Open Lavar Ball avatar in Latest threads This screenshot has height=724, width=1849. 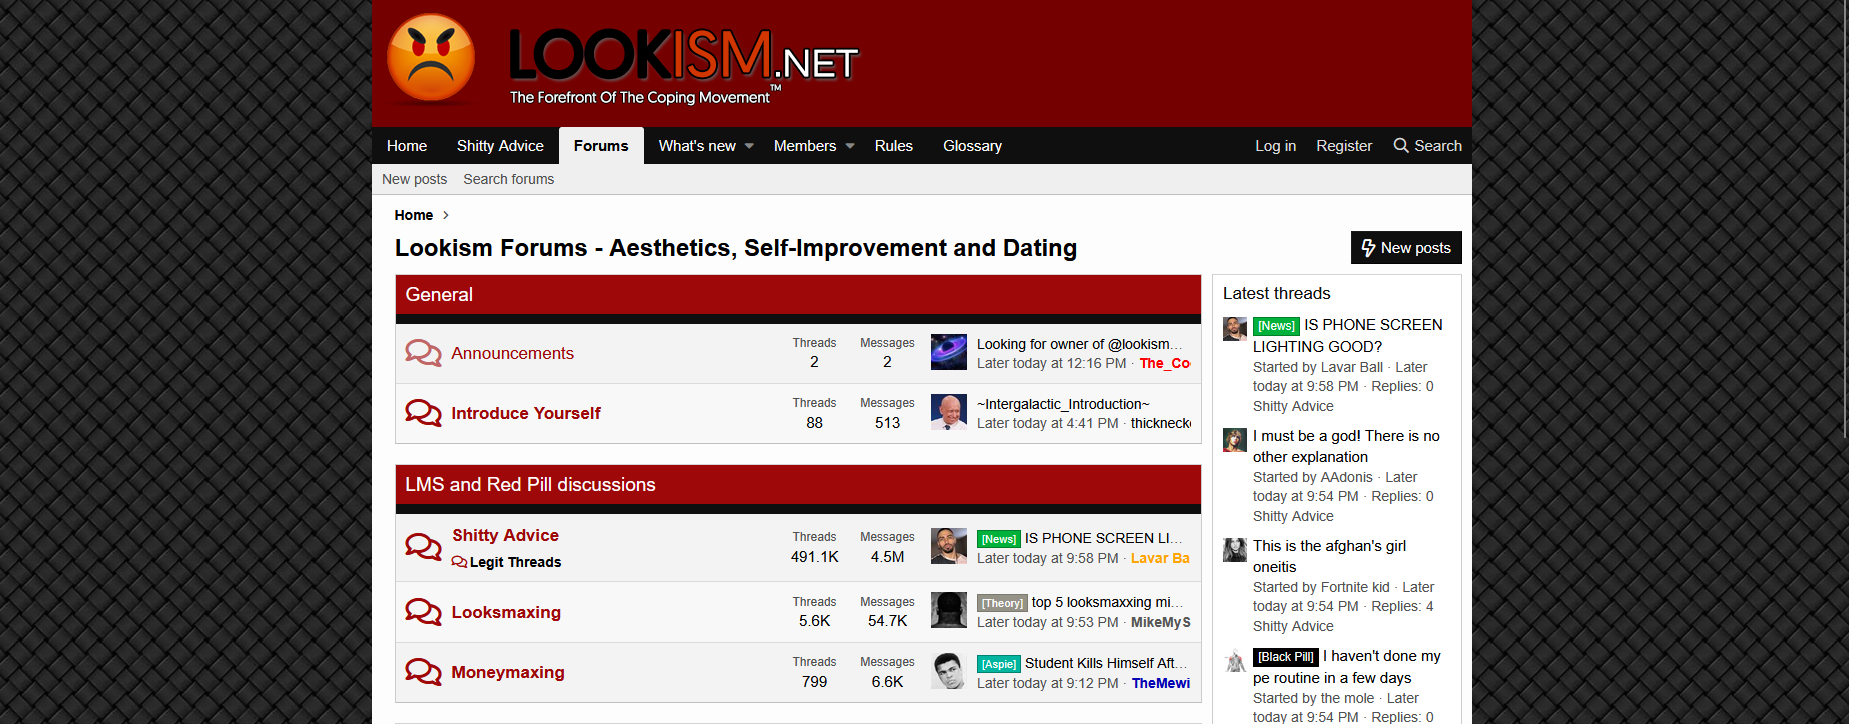click(1235, 329)
